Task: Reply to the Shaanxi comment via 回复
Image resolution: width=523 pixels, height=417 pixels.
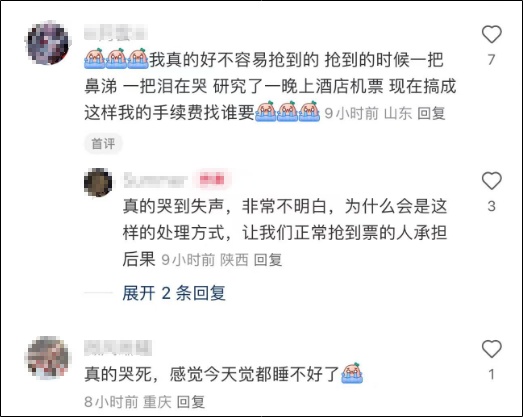Action: pyautogui.click(x=268, y=260)
